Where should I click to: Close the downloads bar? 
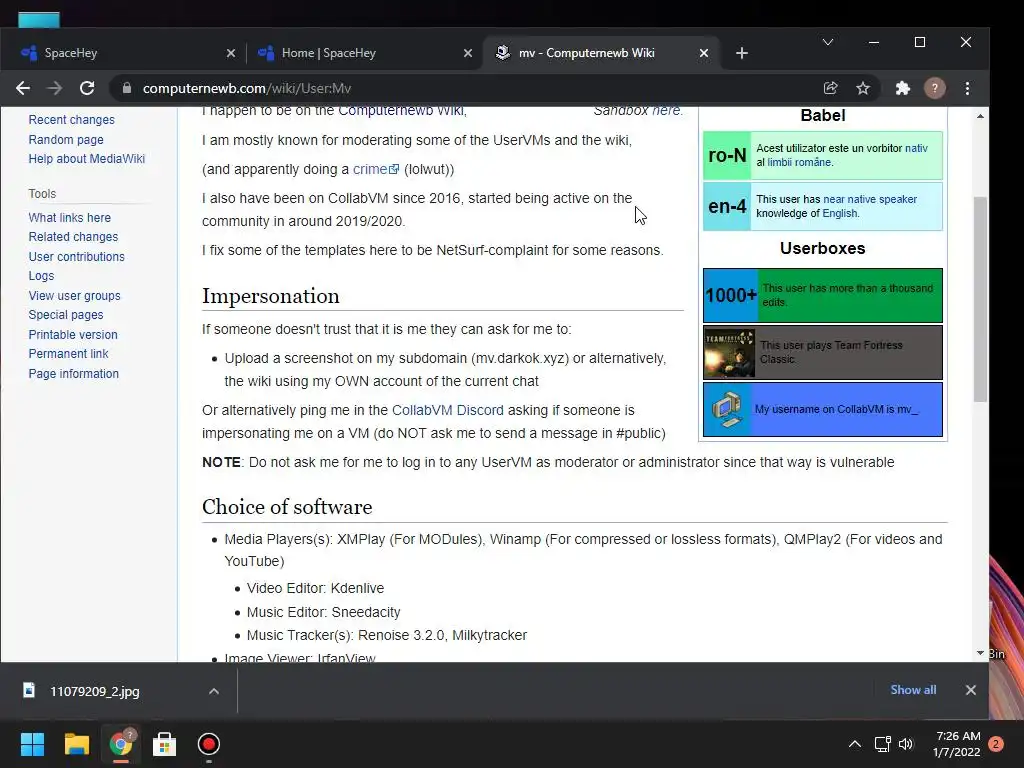click(970, 690)
